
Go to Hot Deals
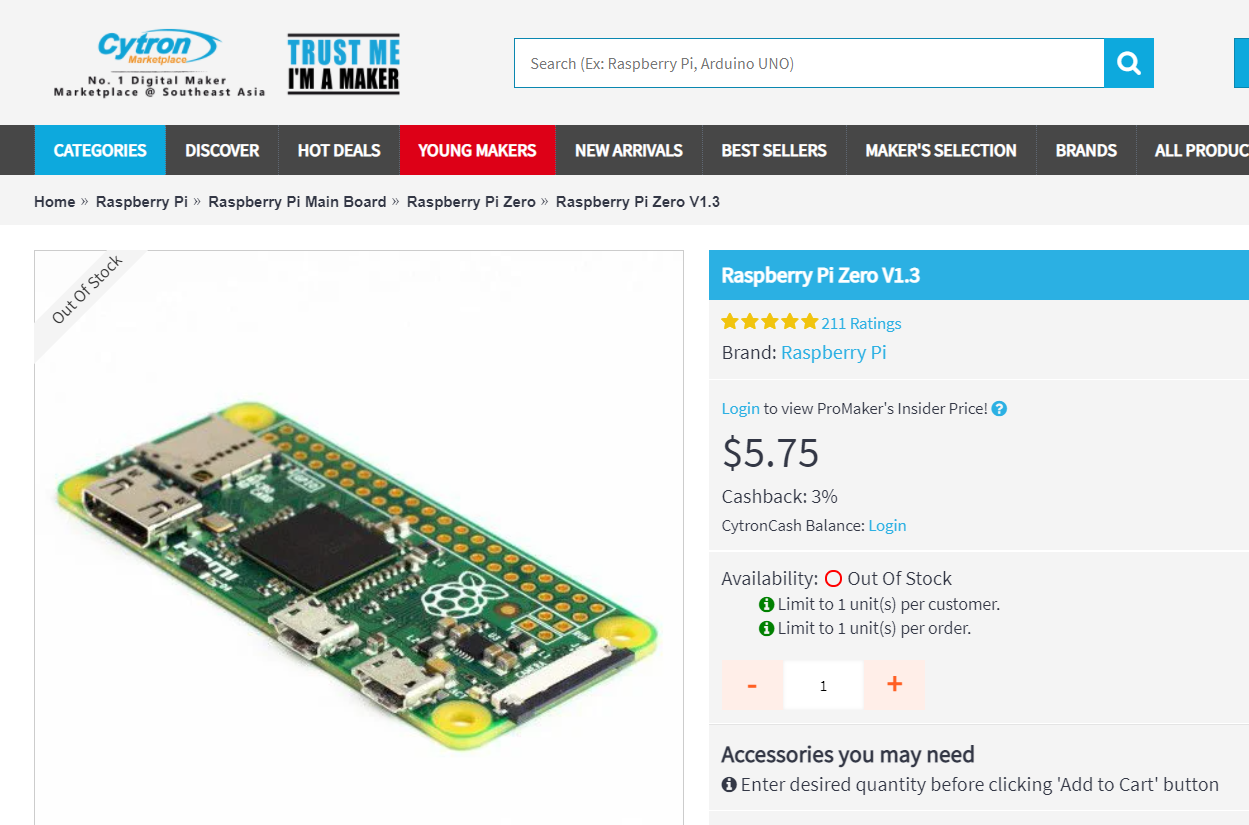[339, 150]
